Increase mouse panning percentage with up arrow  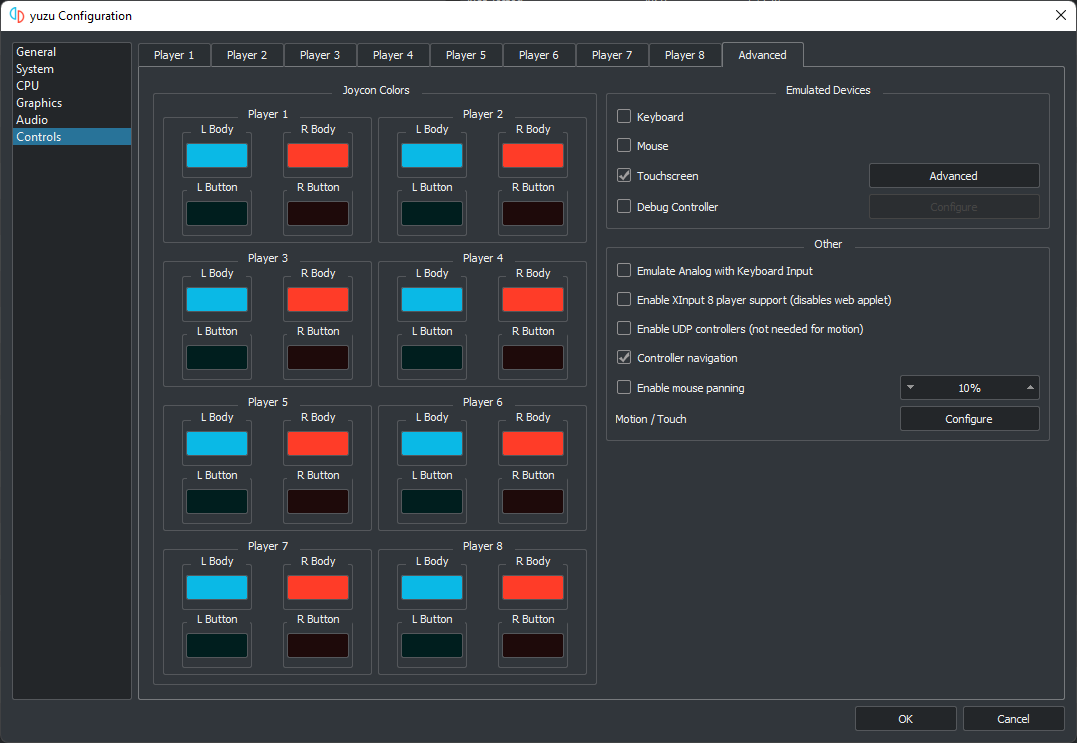pos(1029,388)
